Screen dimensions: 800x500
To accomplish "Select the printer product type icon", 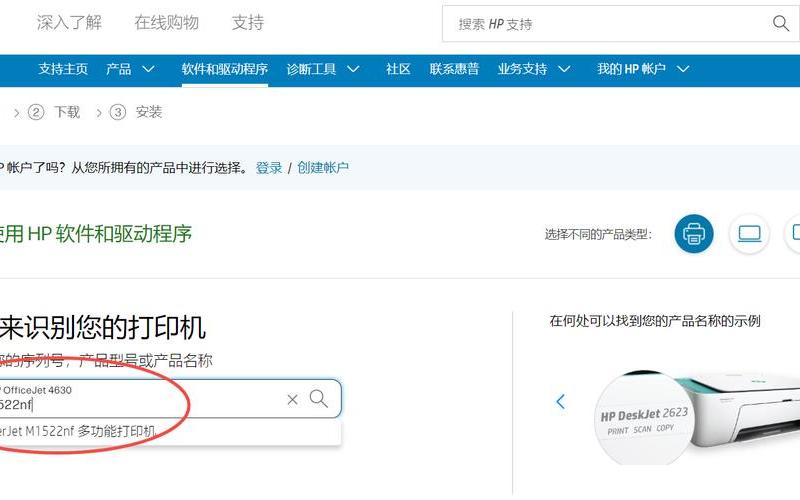I will [694, 234].
